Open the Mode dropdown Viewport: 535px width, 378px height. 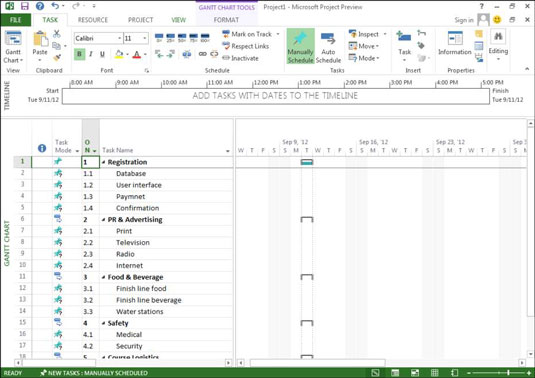(x=364, y=58)
